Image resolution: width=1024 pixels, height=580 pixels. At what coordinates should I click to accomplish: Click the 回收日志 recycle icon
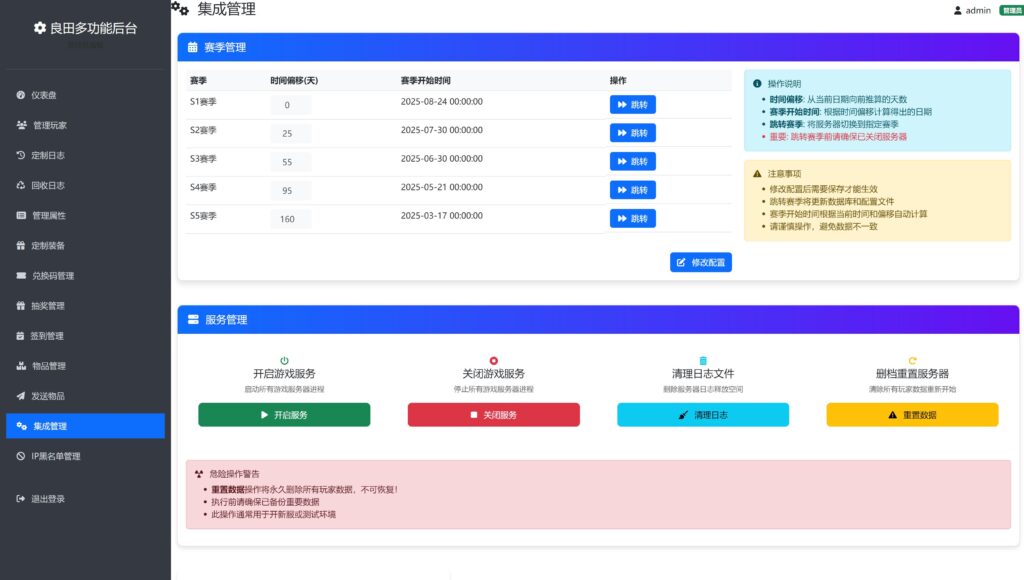coord(21,185)
